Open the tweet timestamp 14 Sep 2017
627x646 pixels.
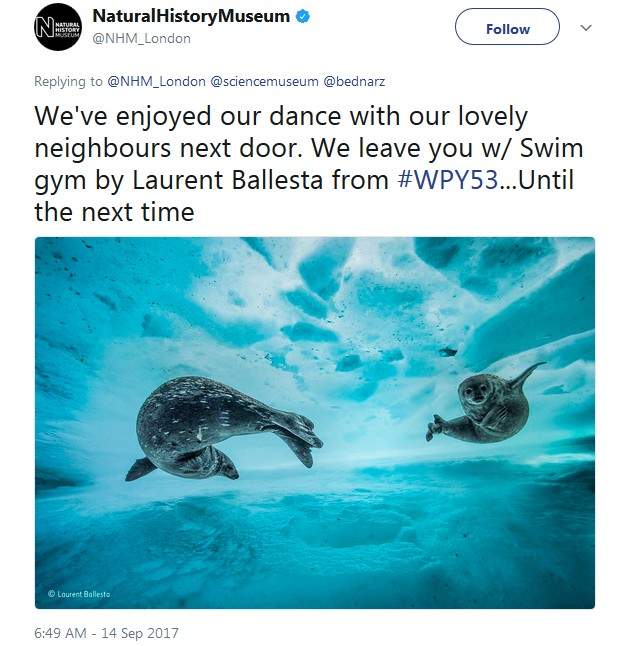point(106,632)
